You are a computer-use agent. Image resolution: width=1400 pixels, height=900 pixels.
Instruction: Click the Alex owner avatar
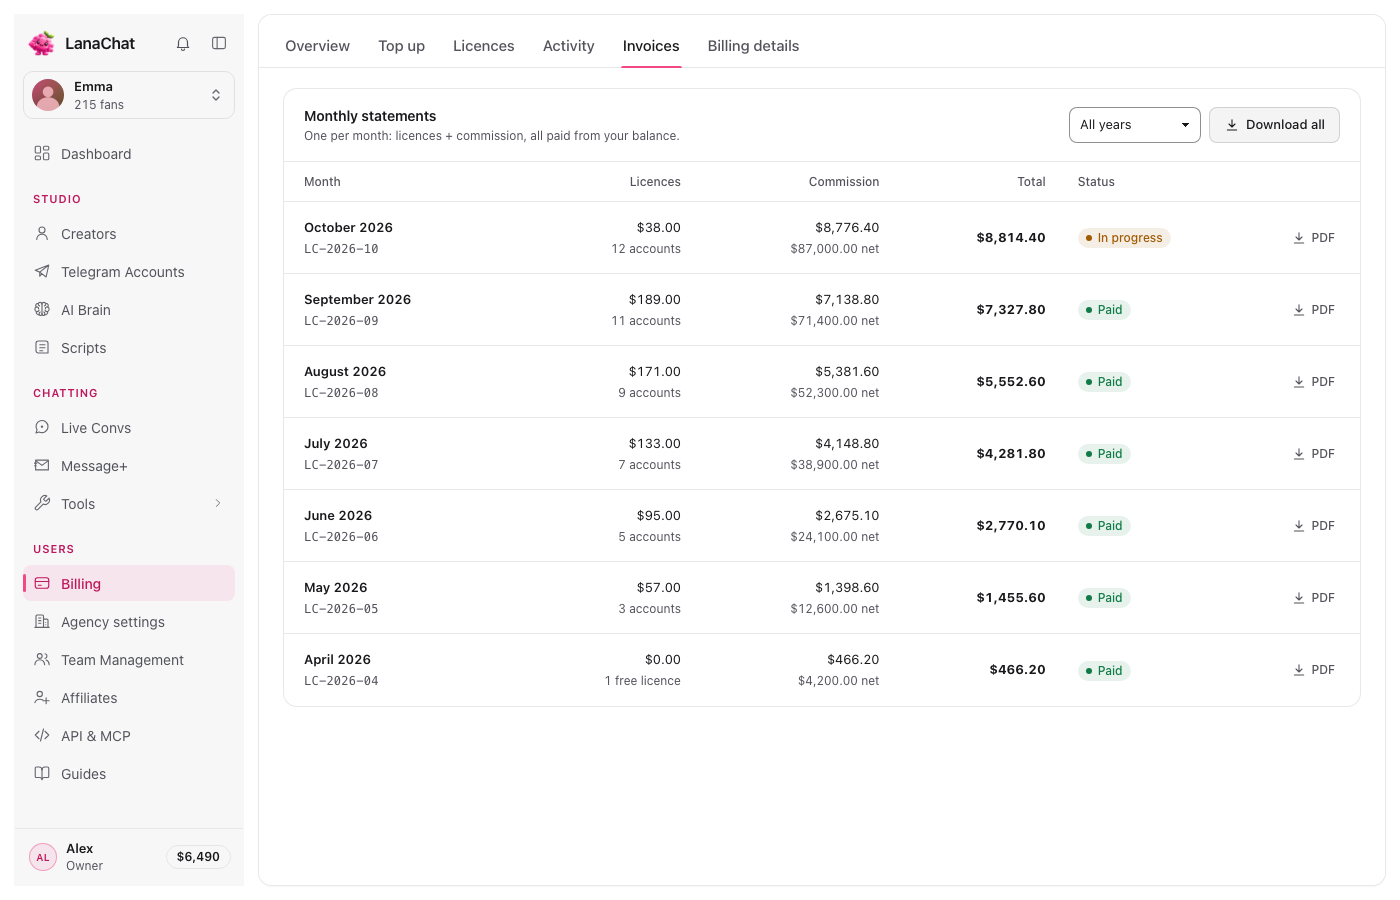click(43, 857)
